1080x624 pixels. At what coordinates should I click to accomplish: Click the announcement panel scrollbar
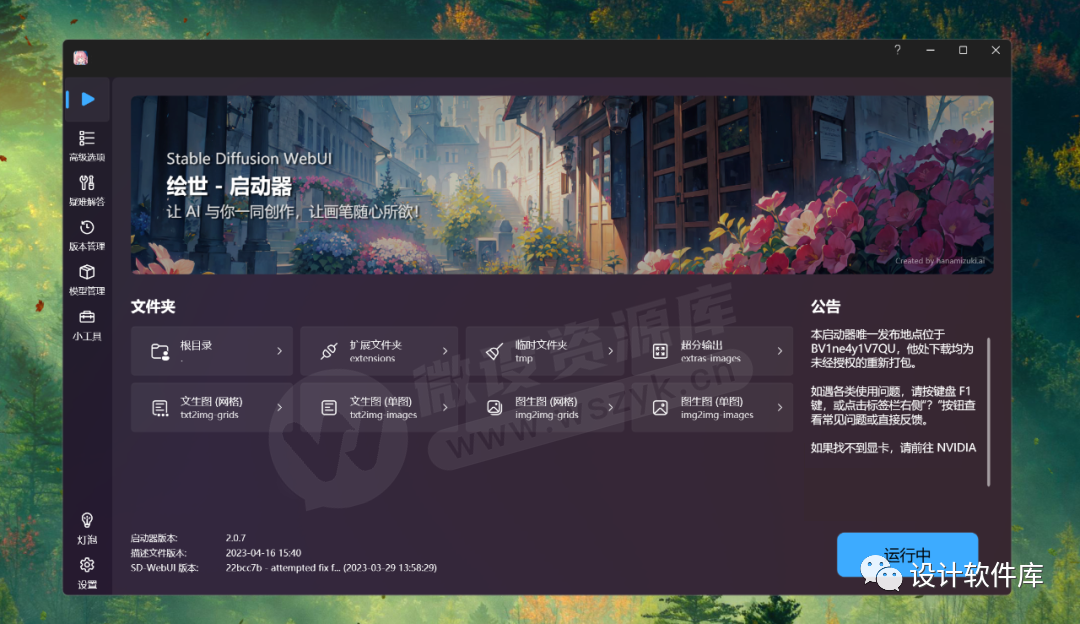988,412
